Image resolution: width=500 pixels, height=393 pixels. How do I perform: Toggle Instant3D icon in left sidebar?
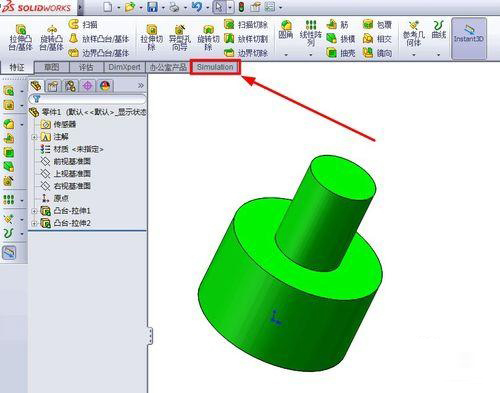9,252
